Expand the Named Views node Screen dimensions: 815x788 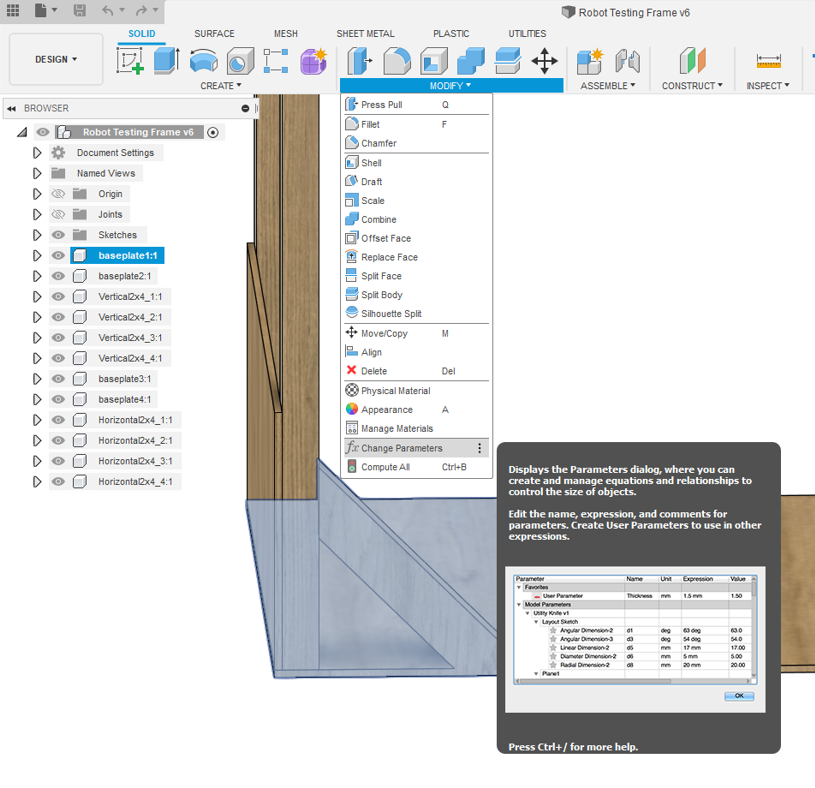click(37, 173)
